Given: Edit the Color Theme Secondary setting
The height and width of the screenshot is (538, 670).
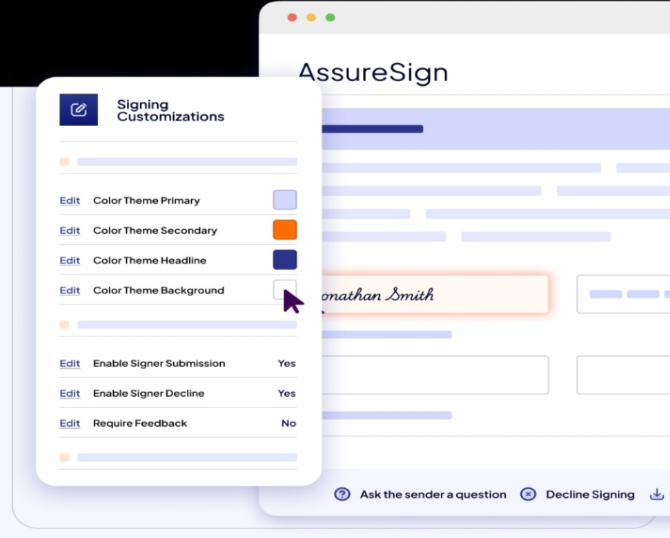Looking at the screenshot, I should tap(70, 230).
